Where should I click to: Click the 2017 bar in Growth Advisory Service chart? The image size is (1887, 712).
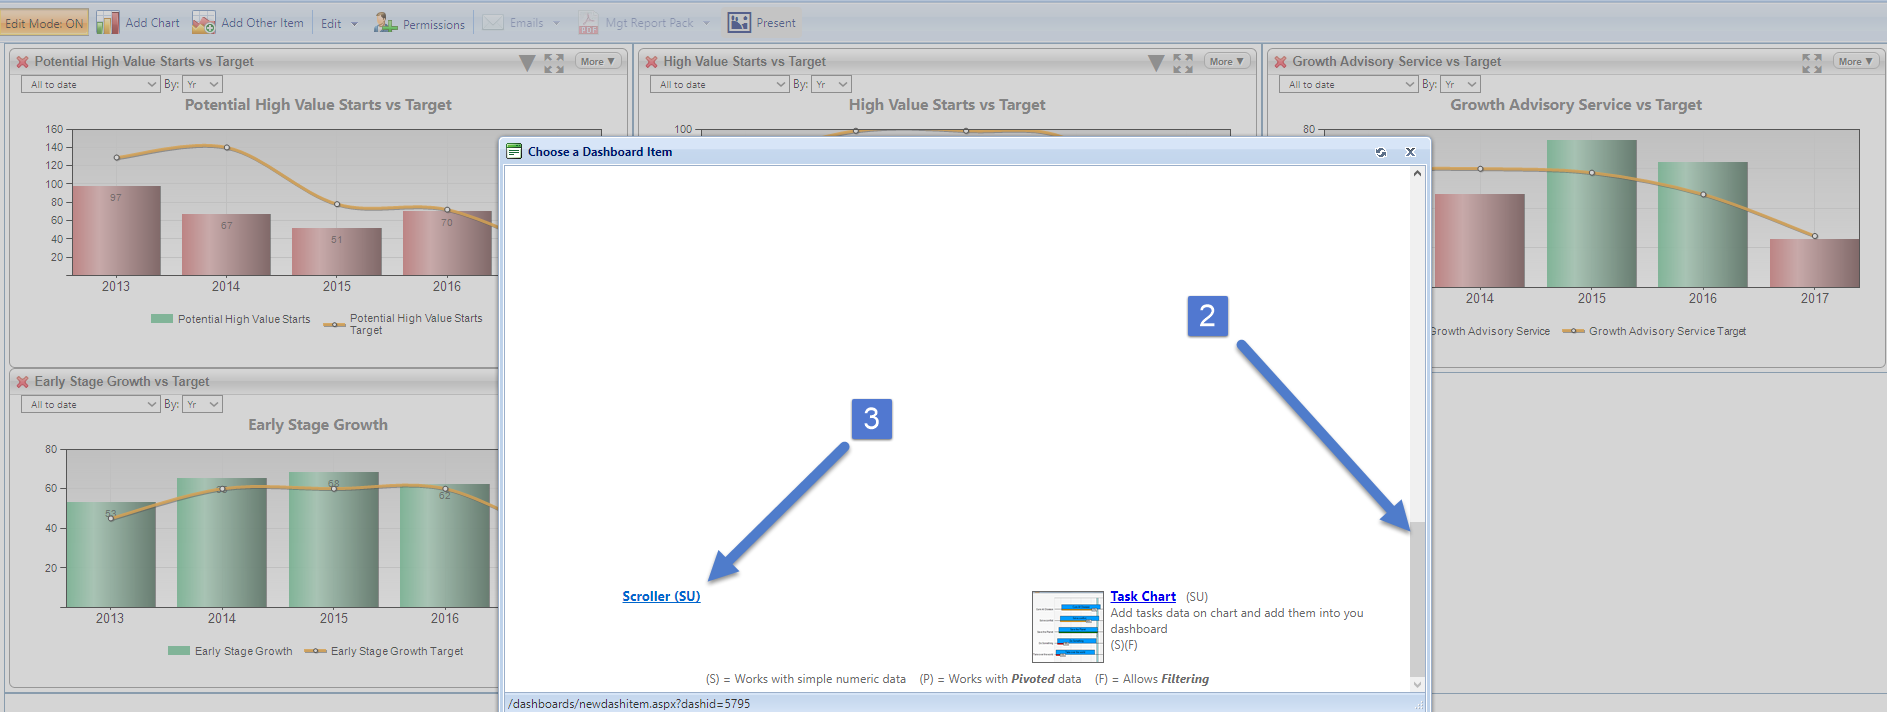point(1815,263)
